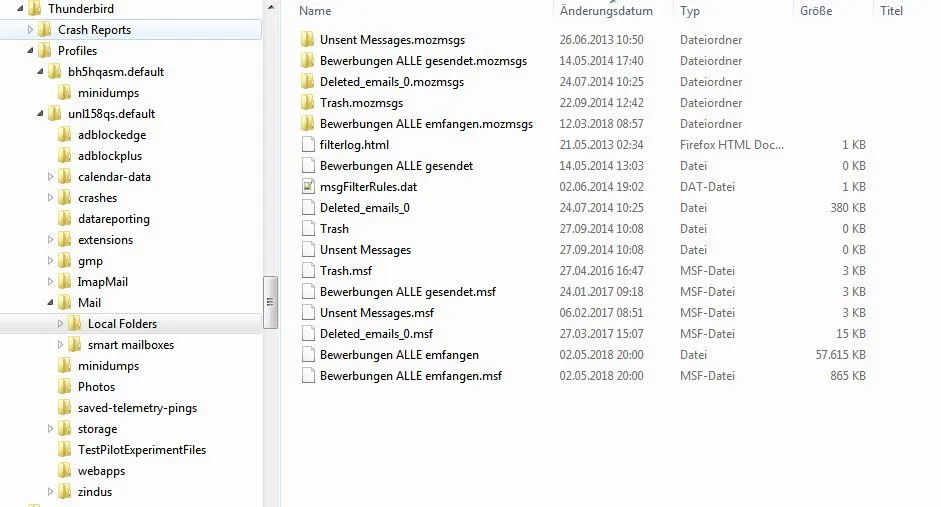Select the Trash.mozmsgs folder icon
Image resolution: width=941 pixels, height=507 pixels.
tap(307, 103)
